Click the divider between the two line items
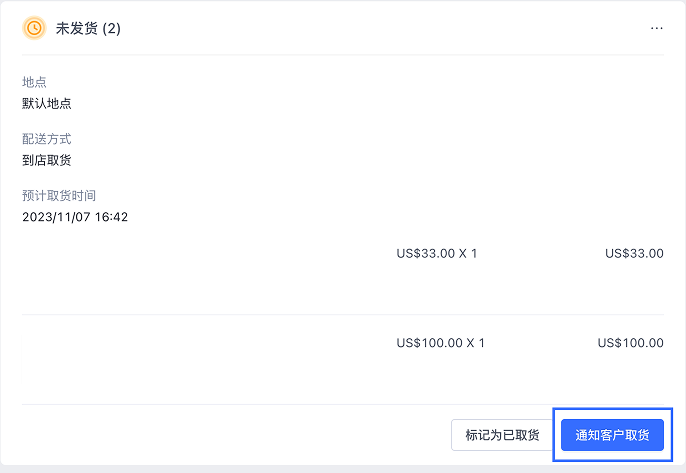Screen dimensions: 686x473 (x=343, y=315)
